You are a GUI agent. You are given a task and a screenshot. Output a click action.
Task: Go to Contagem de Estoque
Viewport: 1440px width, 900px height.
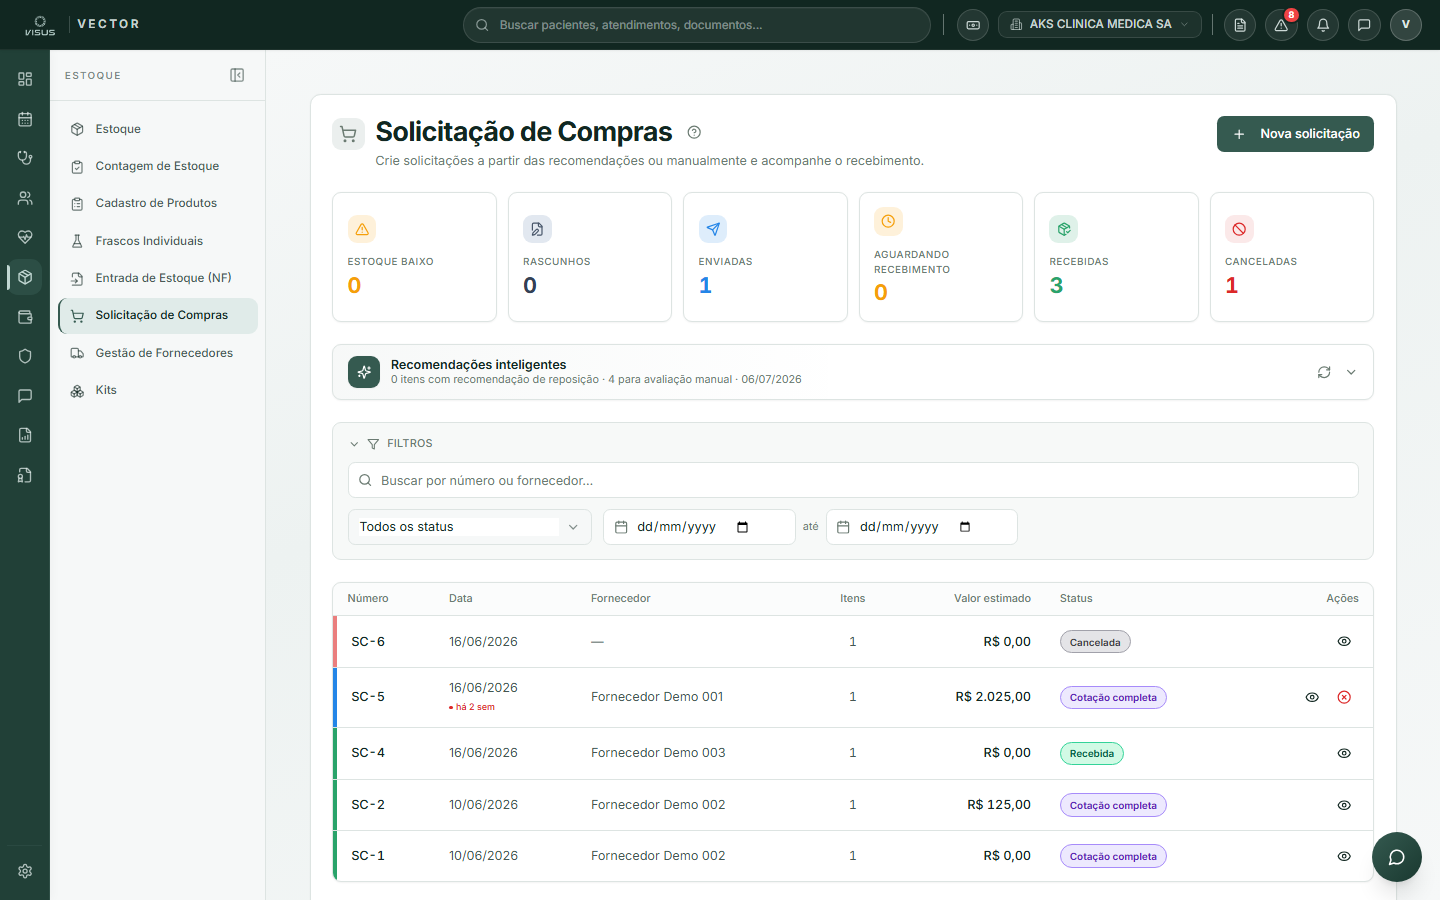(158, 166)
